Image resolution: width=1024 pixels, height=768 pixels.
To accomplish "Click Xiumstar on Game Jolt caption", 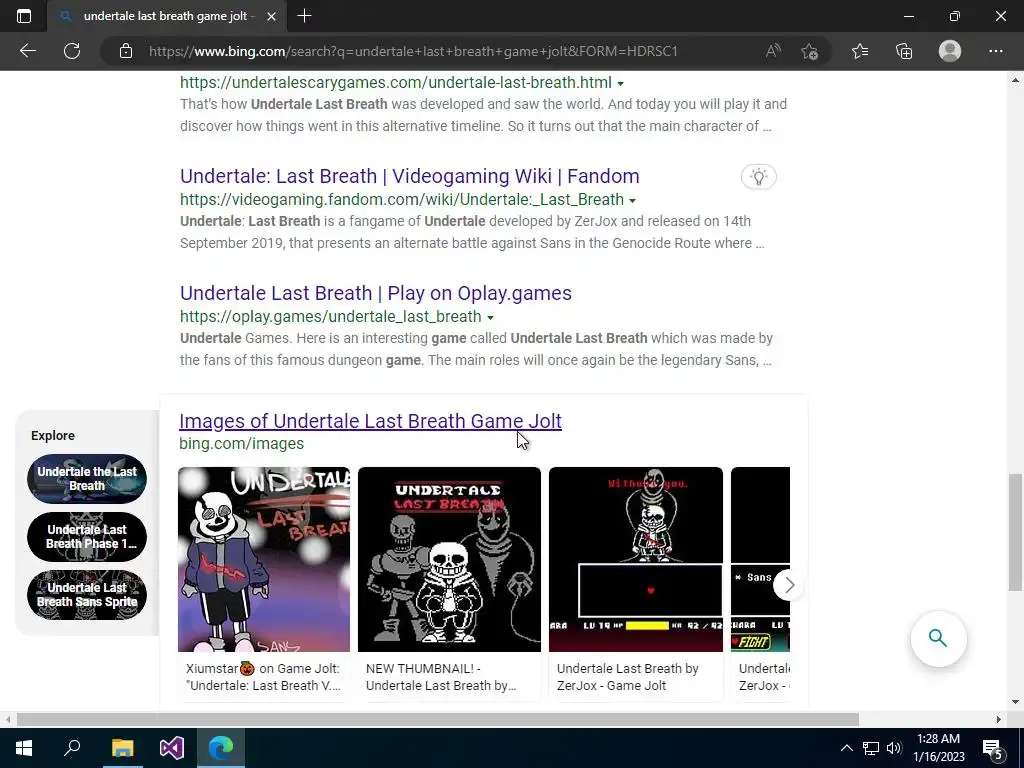I will (263, 677).
